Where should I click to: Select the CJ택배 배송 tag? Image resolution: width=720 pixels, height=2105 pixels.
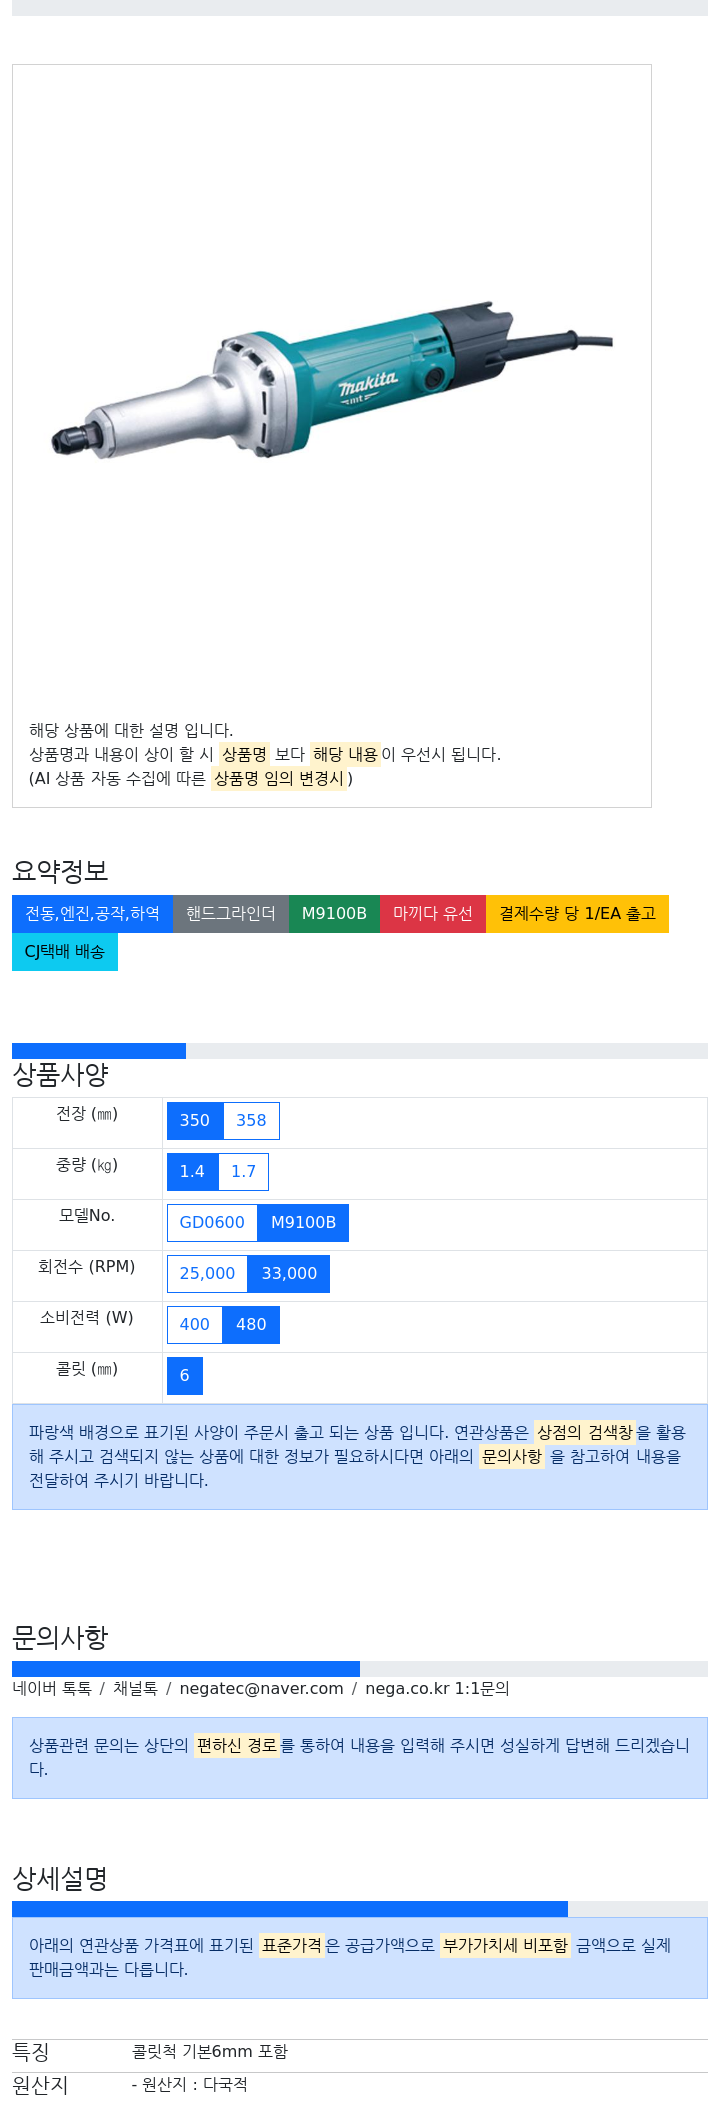tap(65, 952)
